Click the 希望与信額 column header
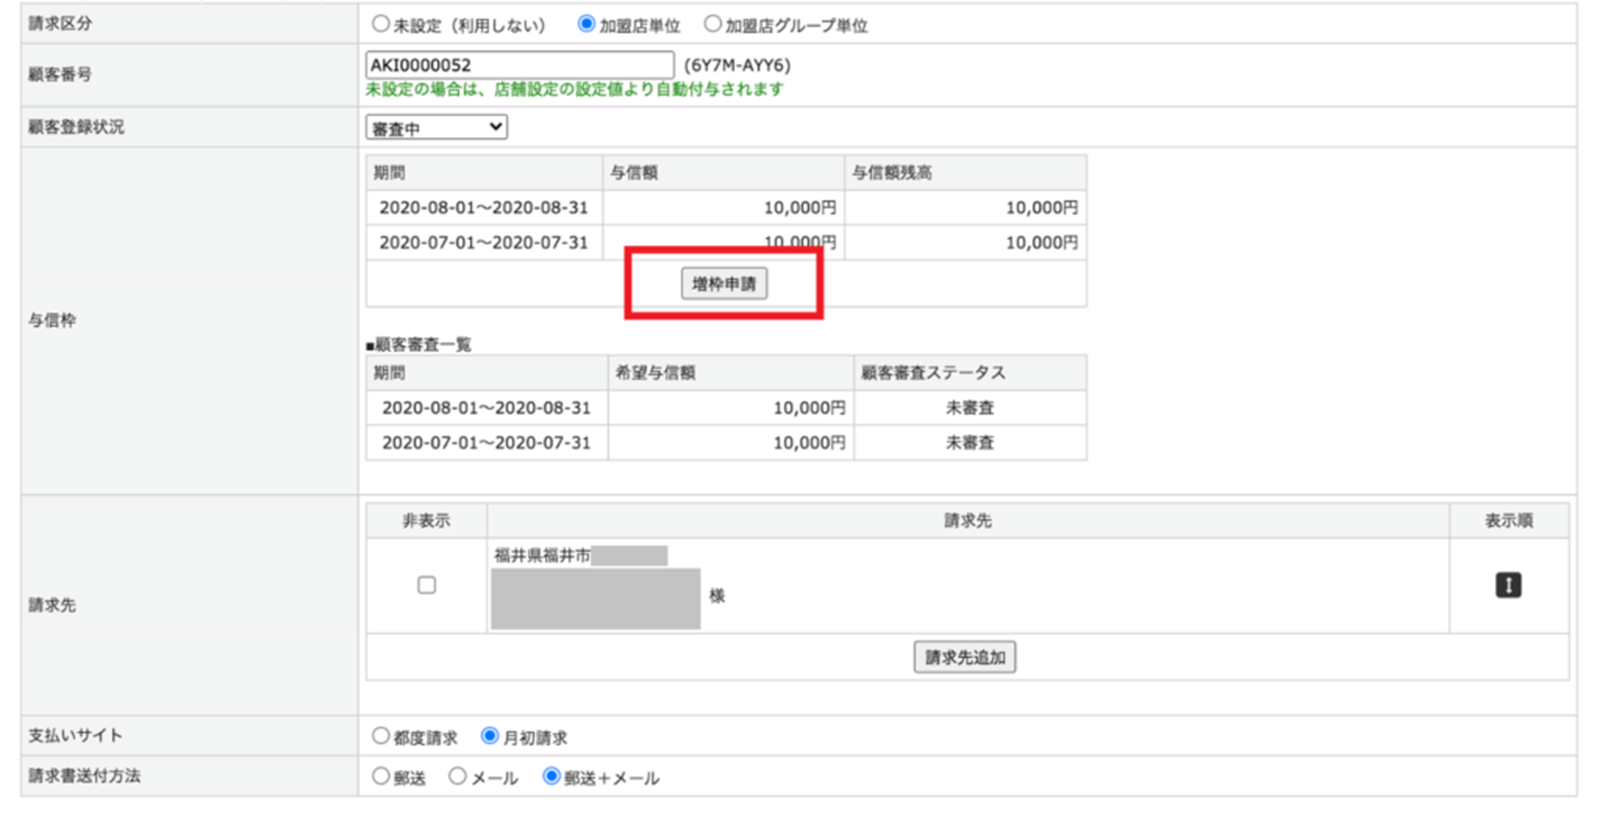This screenshot has height=819, width=1600. click(x=655, y=373)
